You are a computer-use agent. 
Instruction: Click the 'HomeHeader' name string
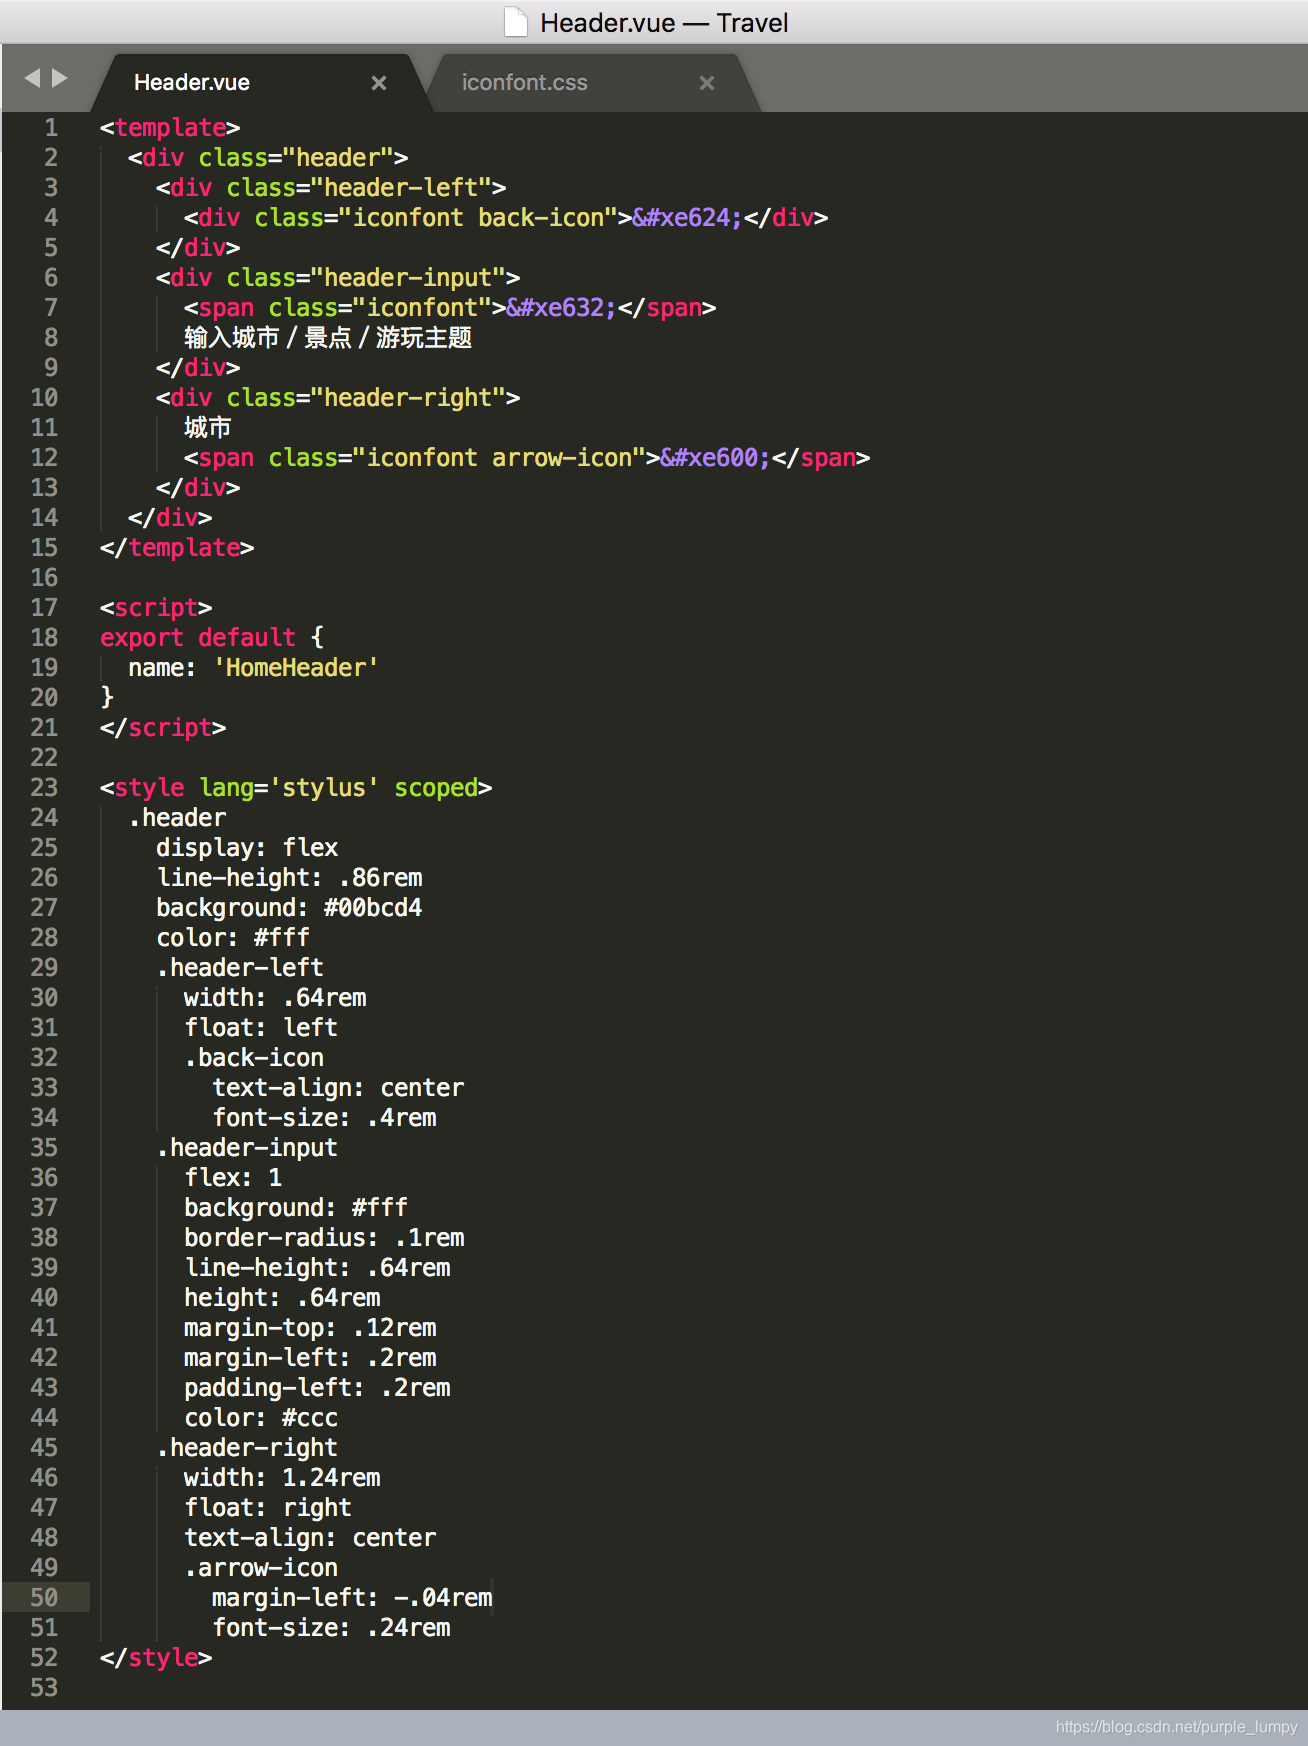point(296,668)
